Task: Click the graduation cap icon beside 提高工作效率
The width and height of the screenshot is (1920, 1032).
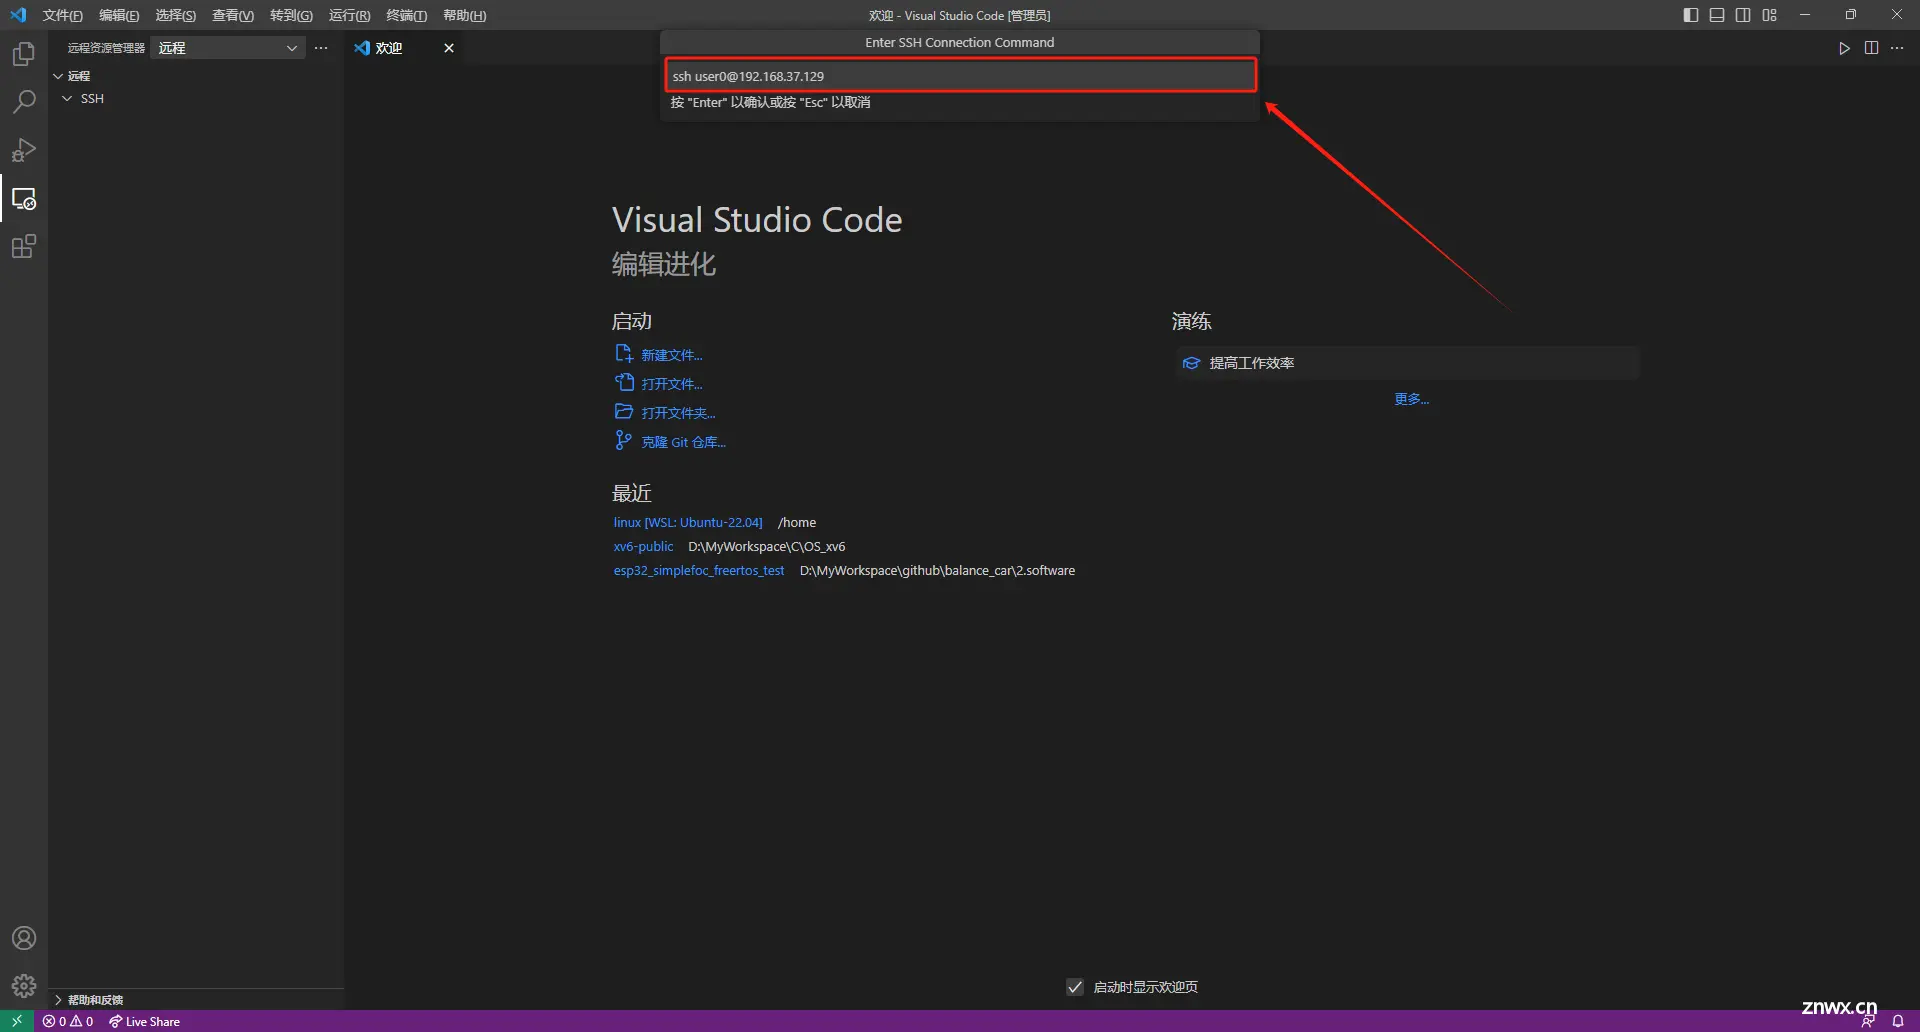Action: [1191, 363]
